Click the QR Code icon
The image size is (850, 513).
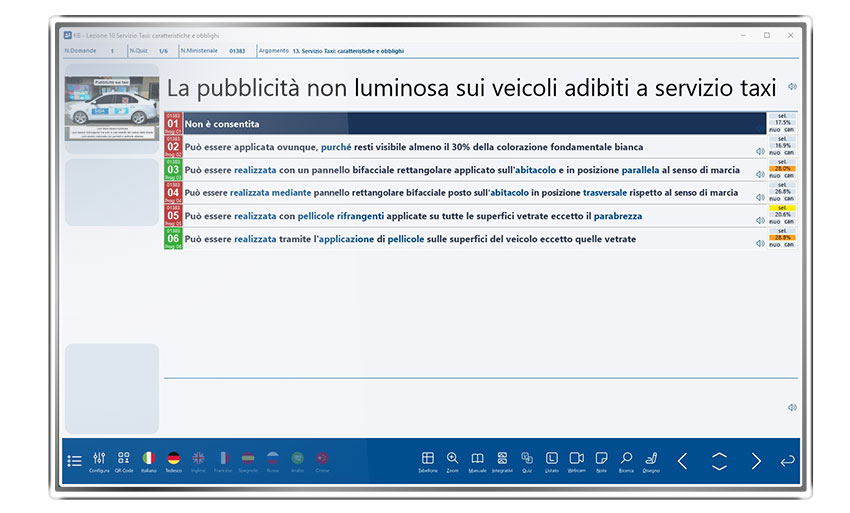coord(124,459)
